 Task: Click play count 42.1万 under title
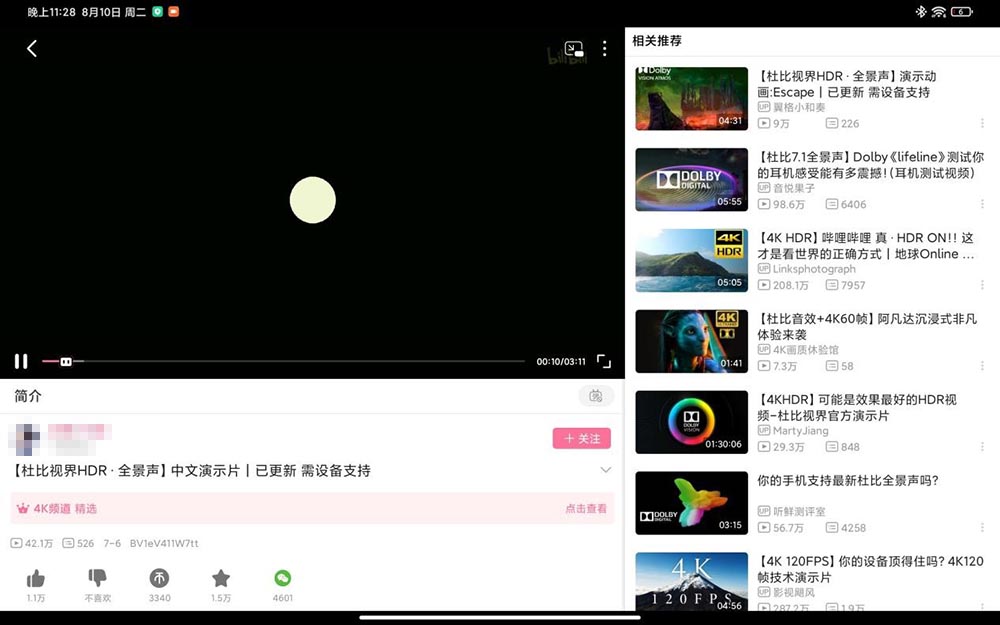(x=32, y=543)
